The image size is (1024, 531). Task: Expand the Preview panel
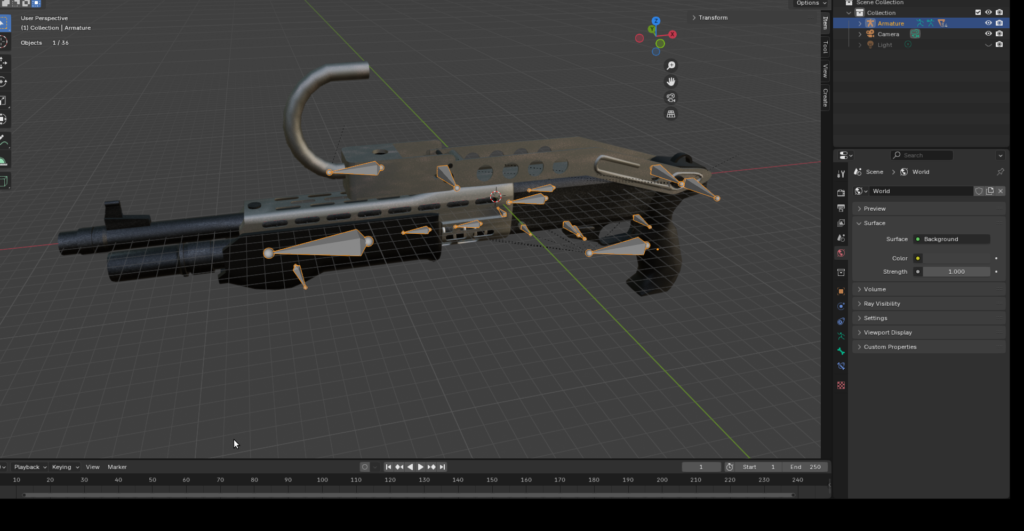click(x=929, y=209)
